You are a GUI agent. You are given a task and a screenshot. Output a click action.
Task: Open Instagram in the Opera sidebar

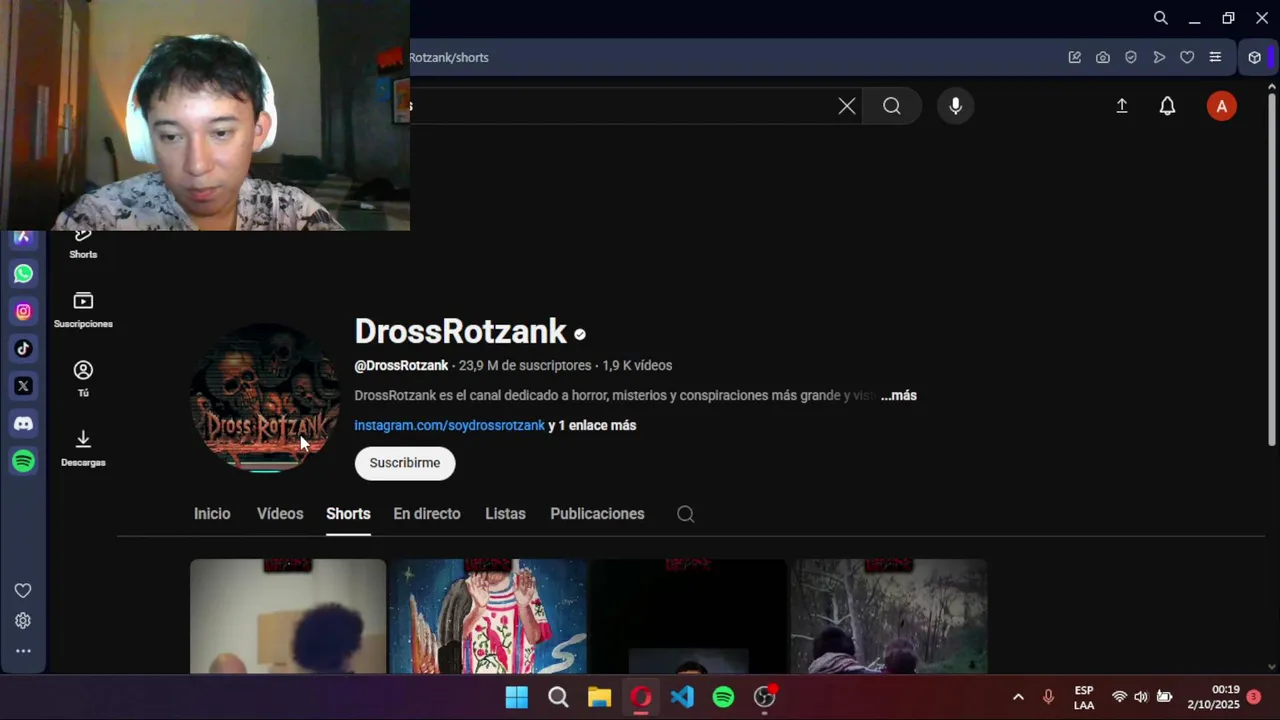click(23, 311)
